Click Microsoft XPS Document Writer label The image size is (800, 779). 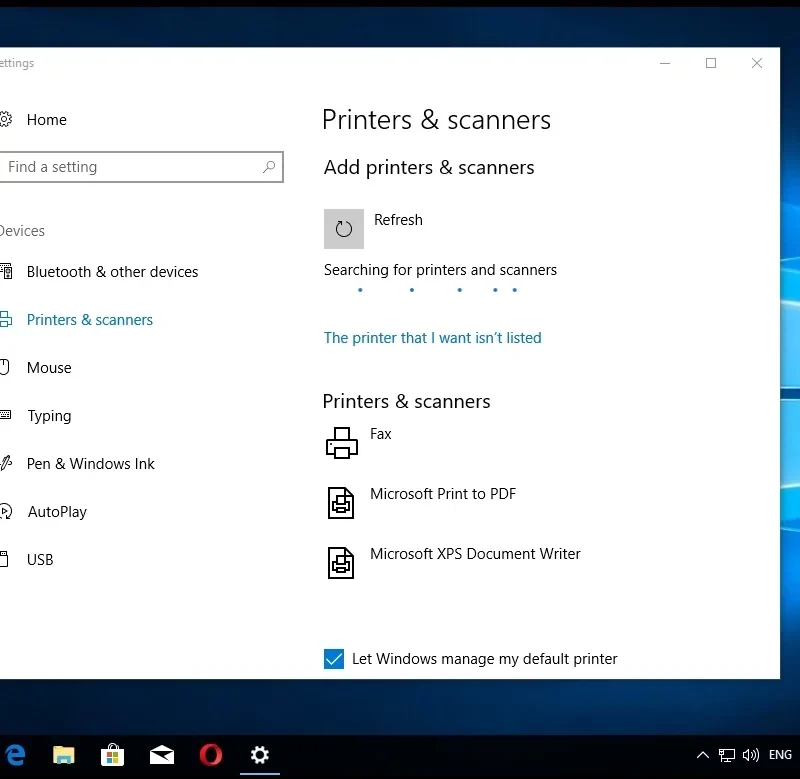(x=475, y=554)
